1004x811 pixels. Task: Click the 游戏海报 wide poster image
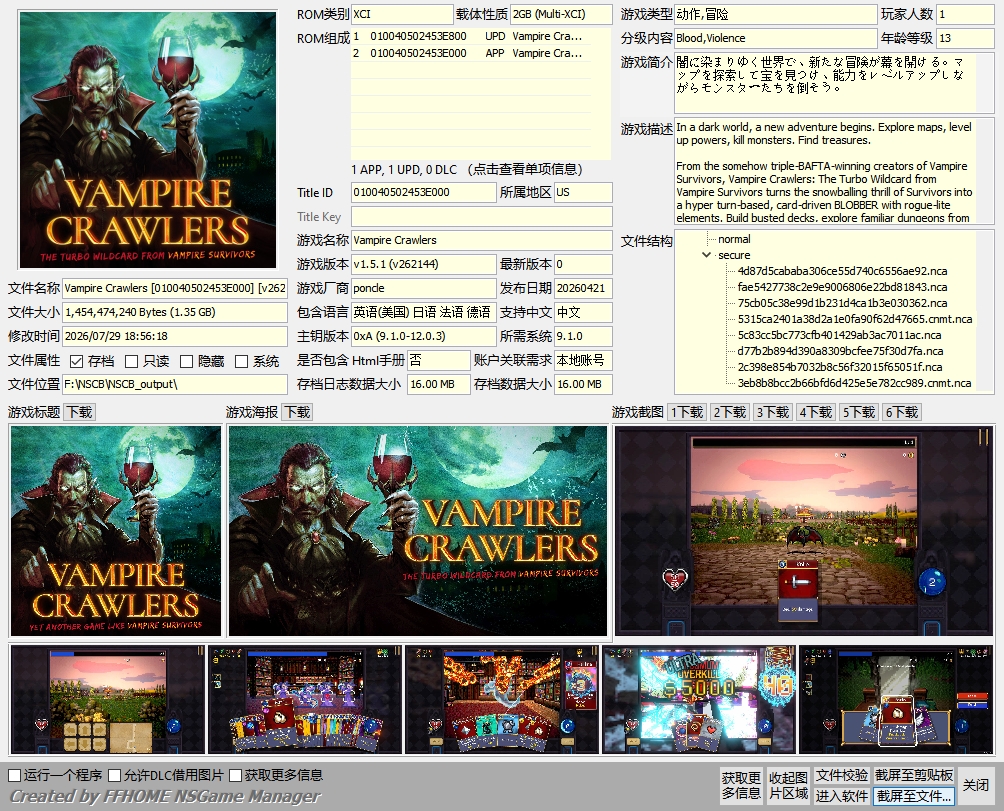click(x=417, y=531)
